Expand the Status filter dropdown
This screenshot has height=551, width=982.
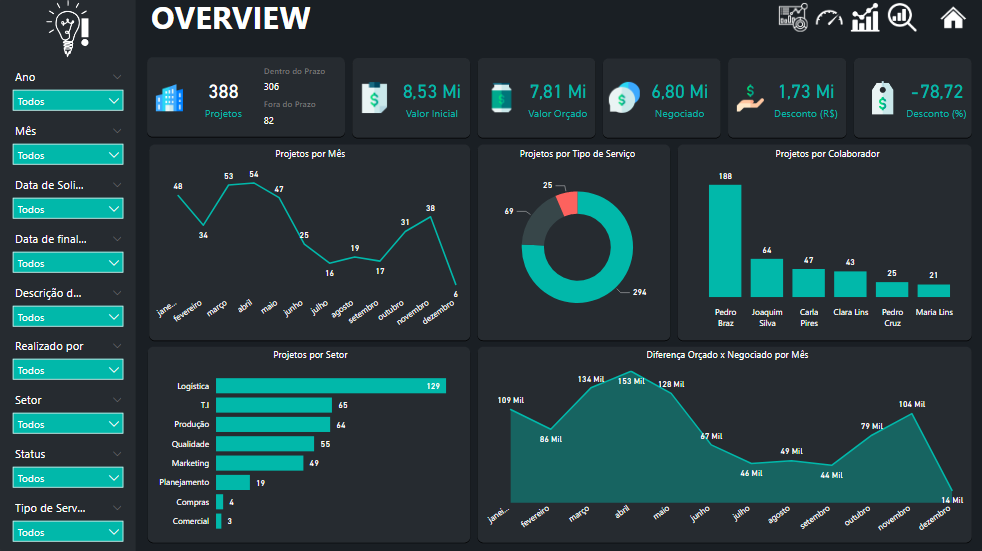point(68,478)
